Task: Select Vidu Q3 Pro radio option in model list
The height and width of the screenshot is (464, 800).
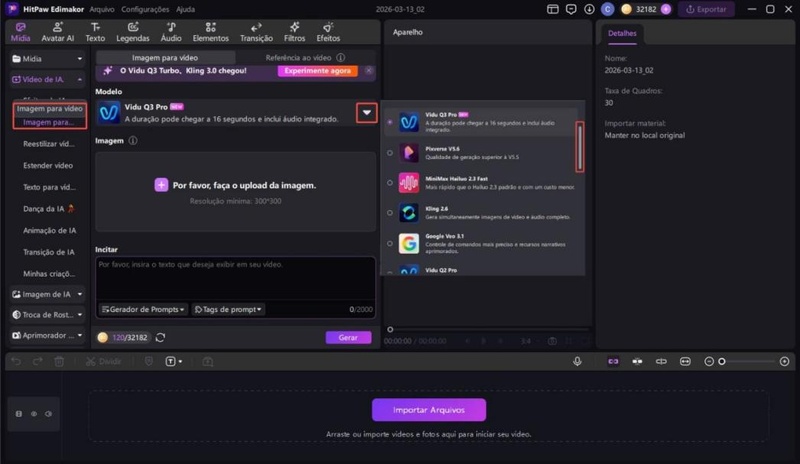Action: click(x=390, y=122)
